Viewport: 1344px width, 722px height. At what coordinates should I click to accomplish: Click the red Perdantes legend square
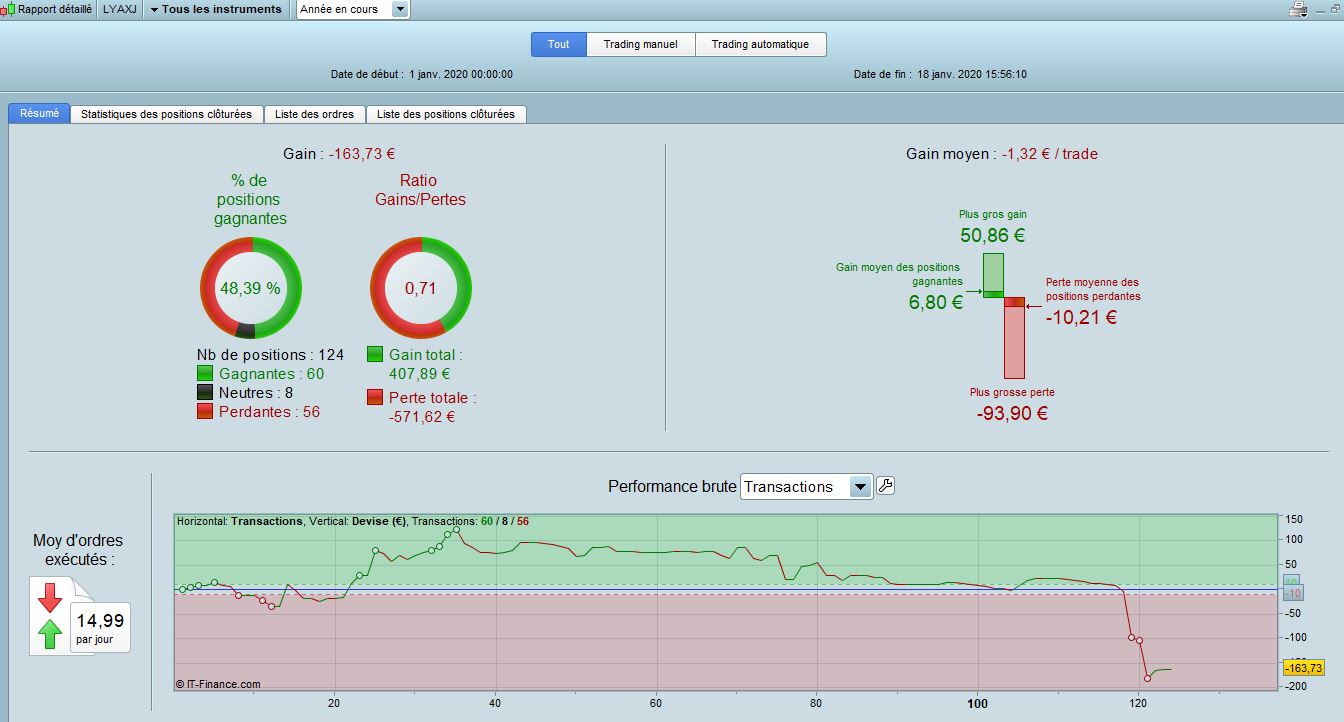(205, 412)
